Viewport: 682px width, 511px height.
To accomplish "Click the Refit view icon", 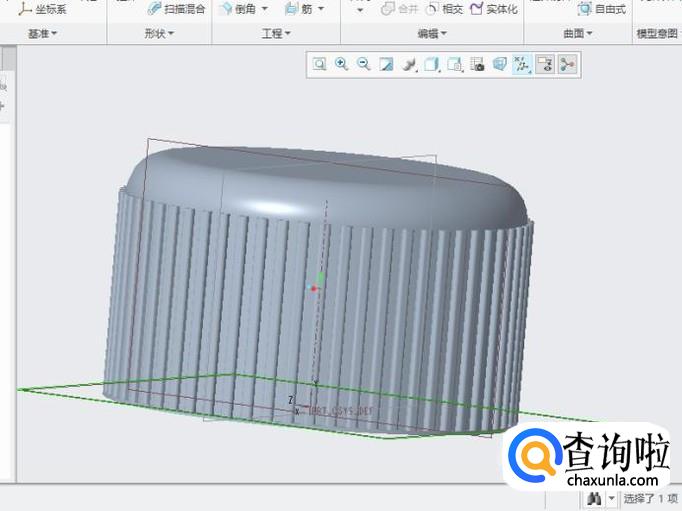I will [x=320, y=64].
